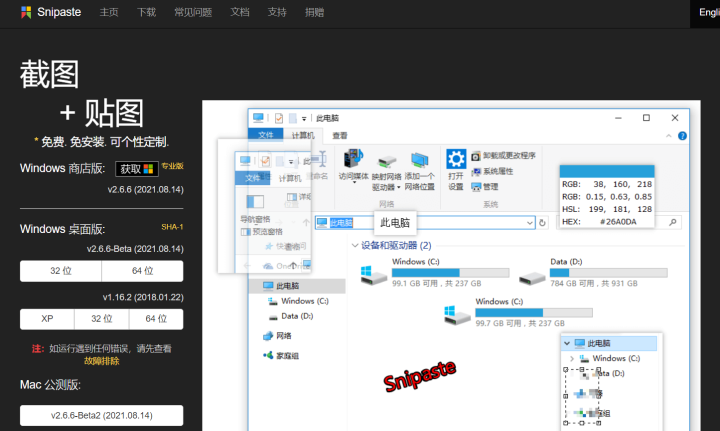Download Mac v2.6.6-Beta2 build
This screenshot has width=720, height=431.
(x=101, y=415)
